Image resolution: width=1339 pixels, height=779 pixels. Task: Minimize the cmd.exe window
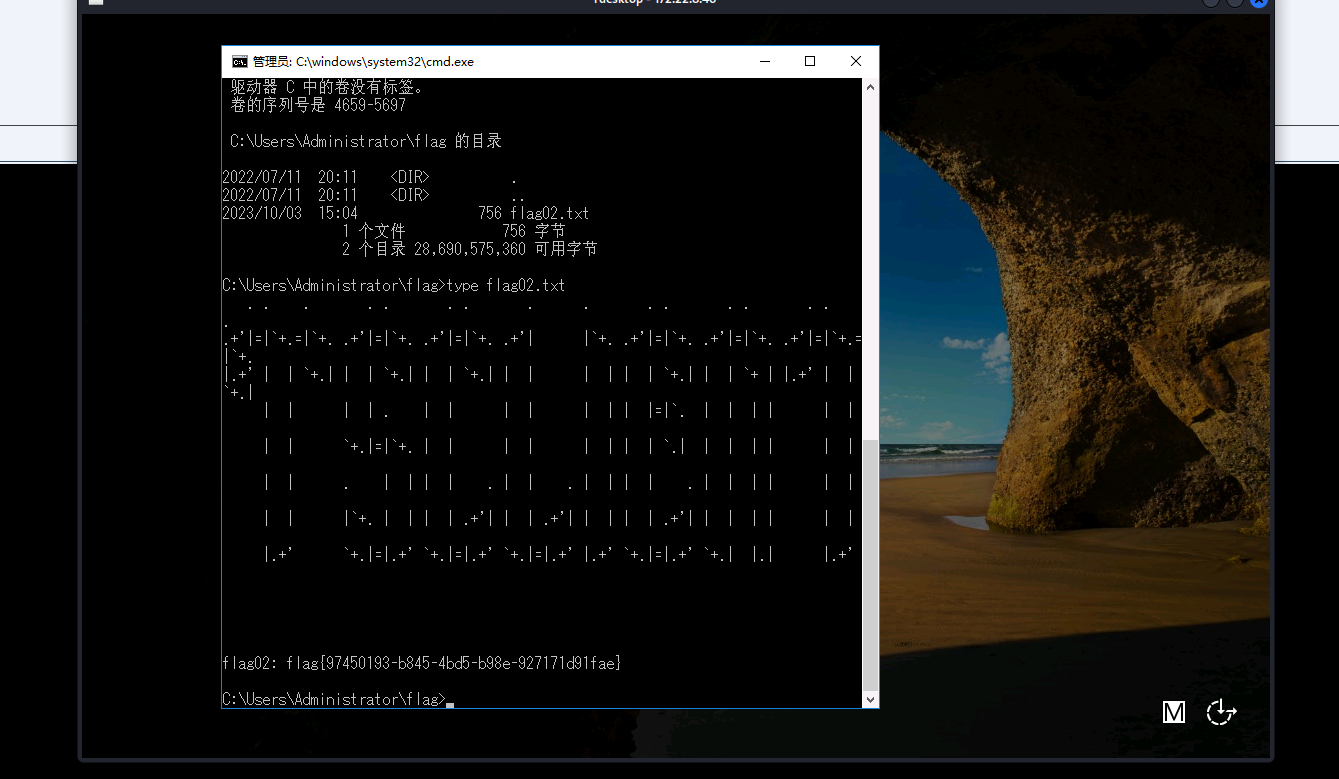[764, 61]
